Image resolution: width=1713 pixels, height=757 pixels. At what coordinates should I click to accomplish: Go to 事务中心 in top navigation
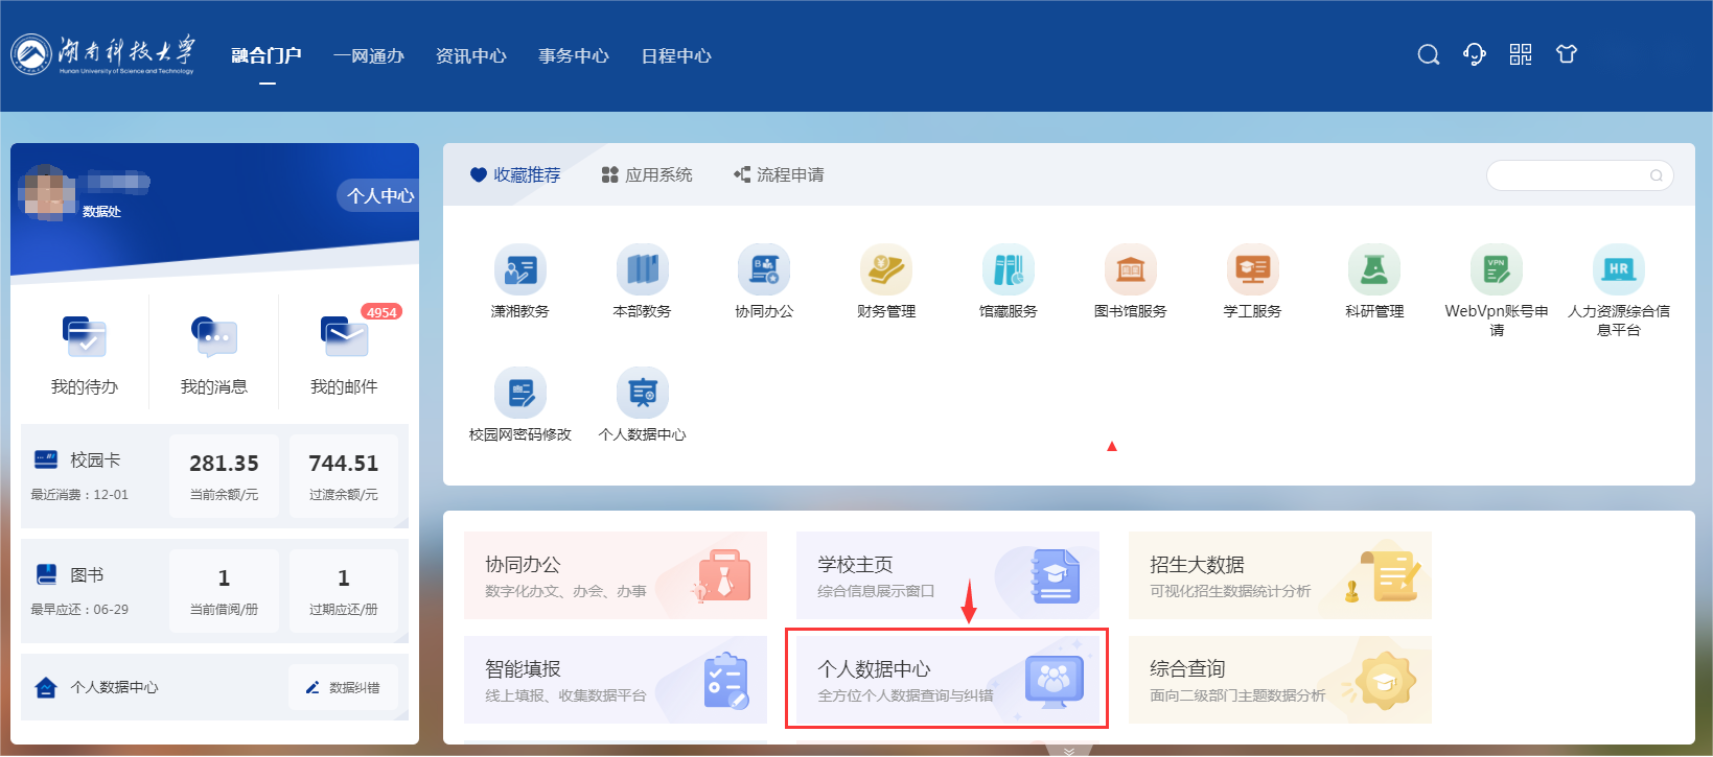pos(573,56)
